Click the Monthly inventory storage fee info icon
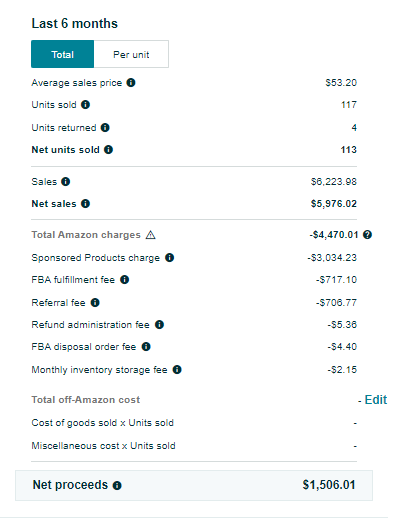This screenshot has width=396, height=522. coord(177,370)
